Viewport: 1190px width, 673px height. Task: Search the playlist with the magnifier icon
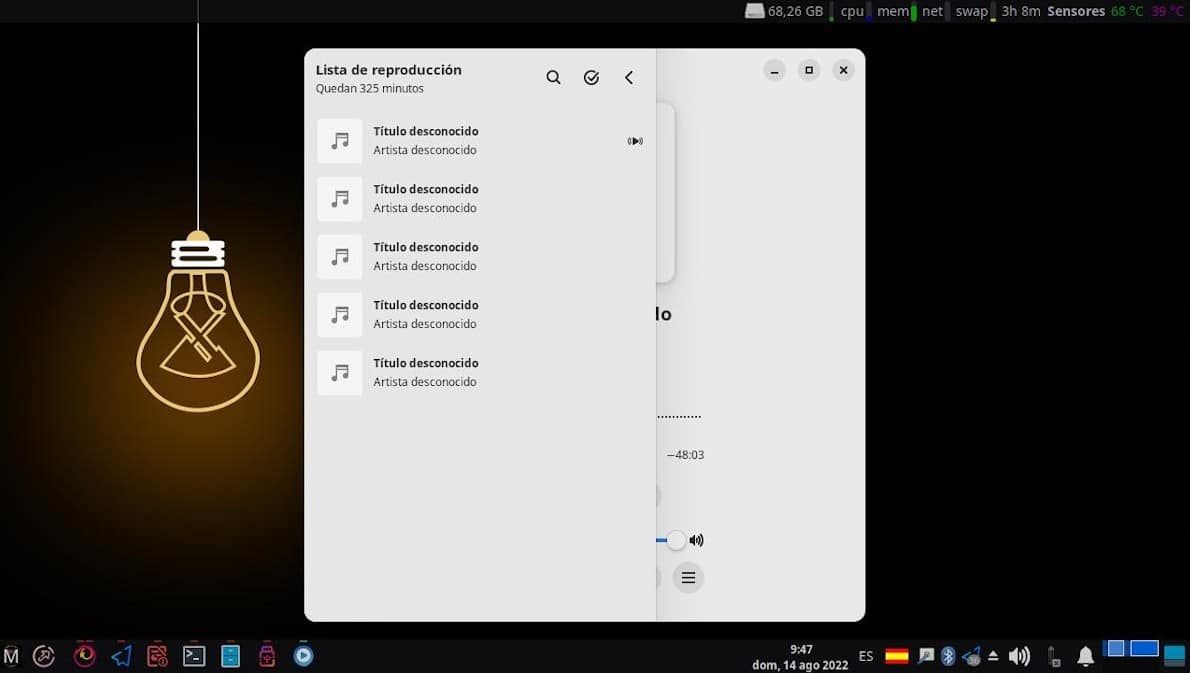(553, 78)
